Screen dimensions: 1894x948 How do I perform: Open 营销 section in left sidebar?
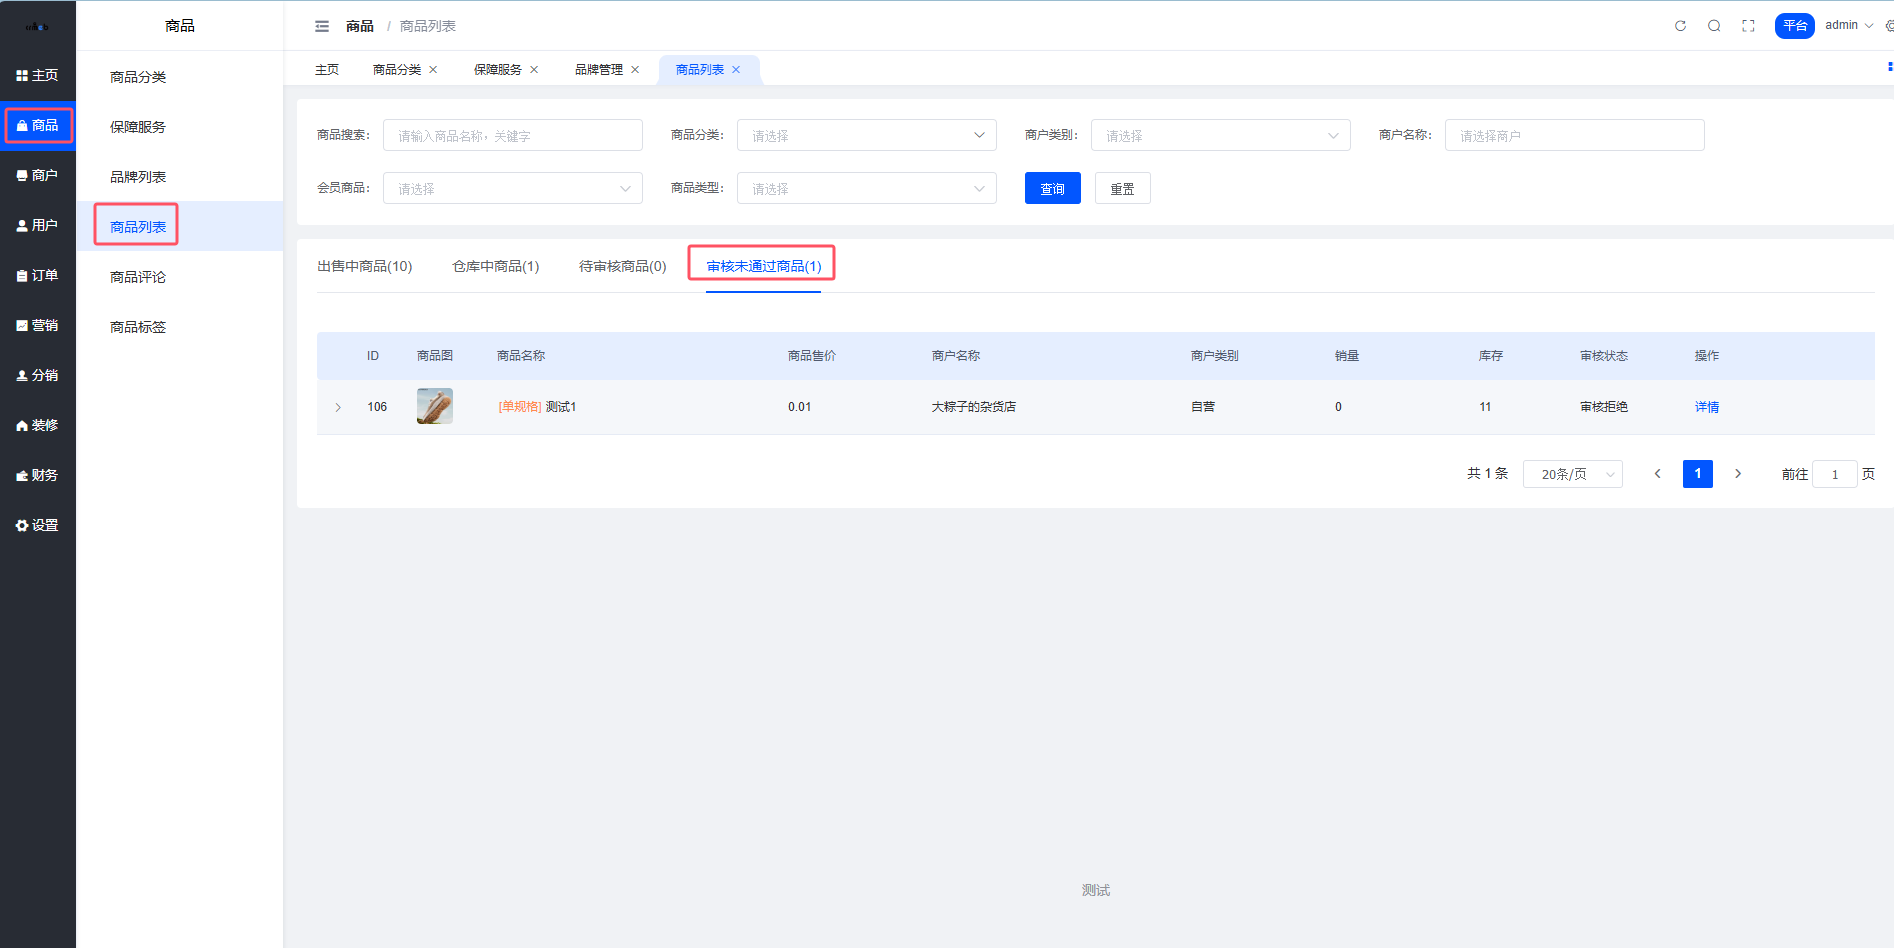click(37, 325)
